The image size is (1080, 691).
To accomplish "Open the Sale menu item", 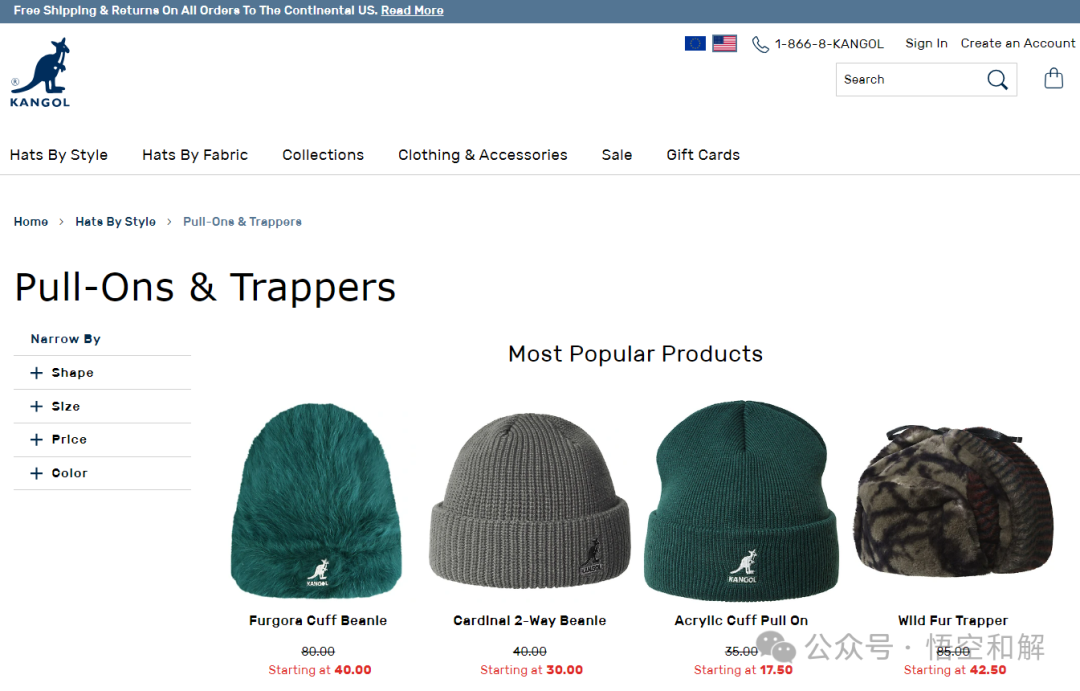I will (x=616, y=155).
